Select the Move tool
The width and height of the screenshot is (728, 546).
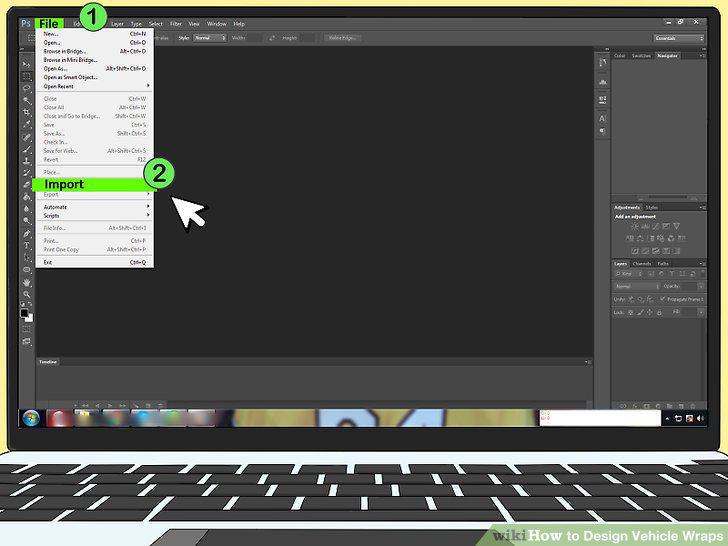26,64
